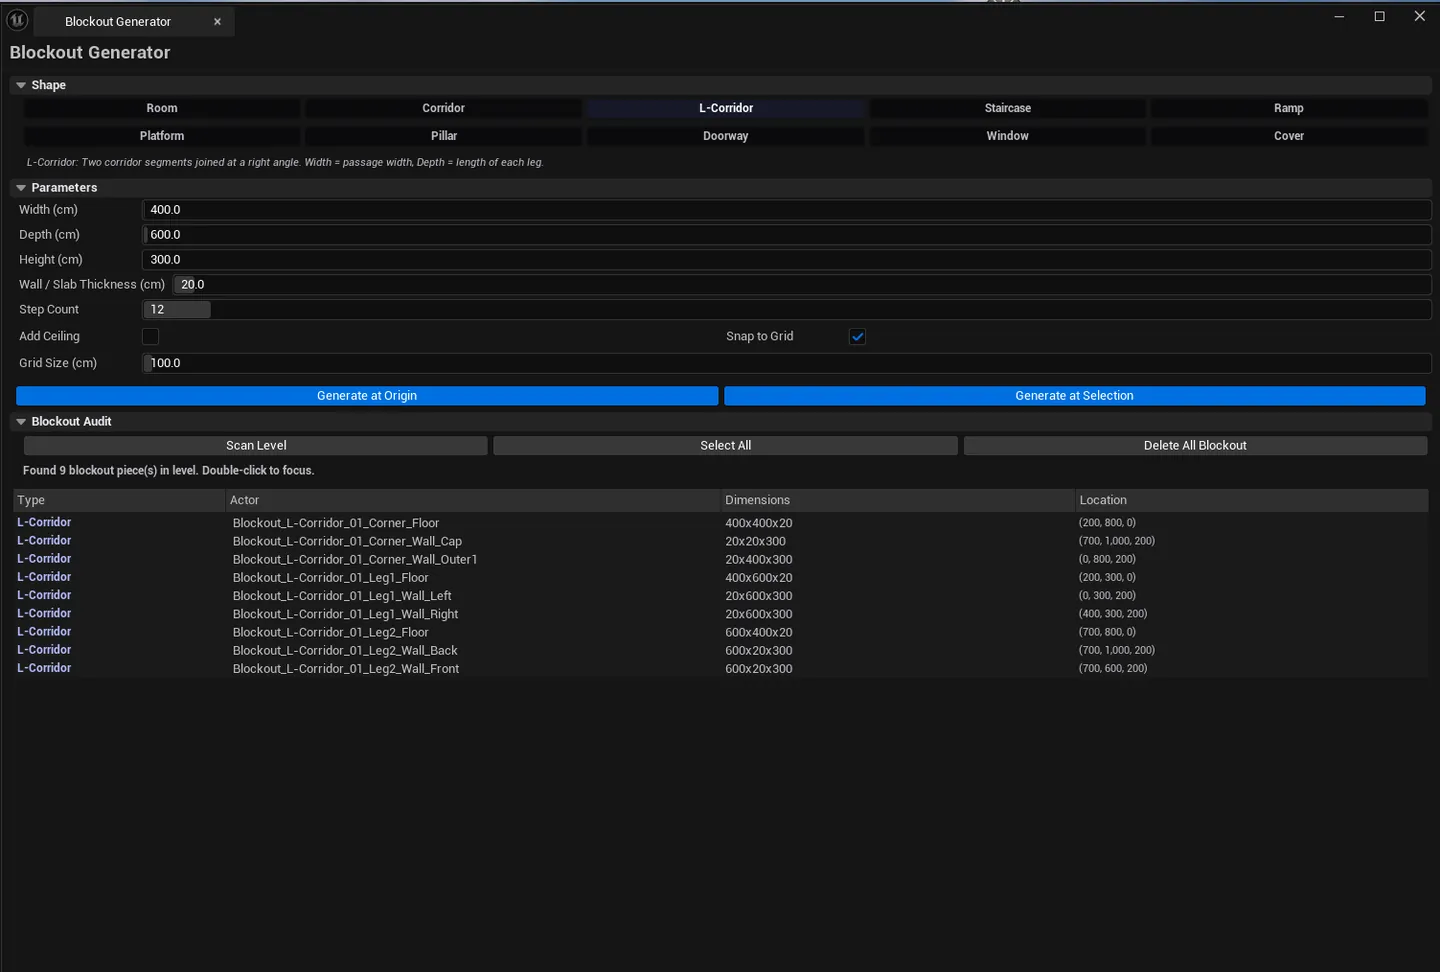The height and width of the screenshot is (972, 1440).
Task: Close the Blockout Generator tab
Action: point(217,22)
